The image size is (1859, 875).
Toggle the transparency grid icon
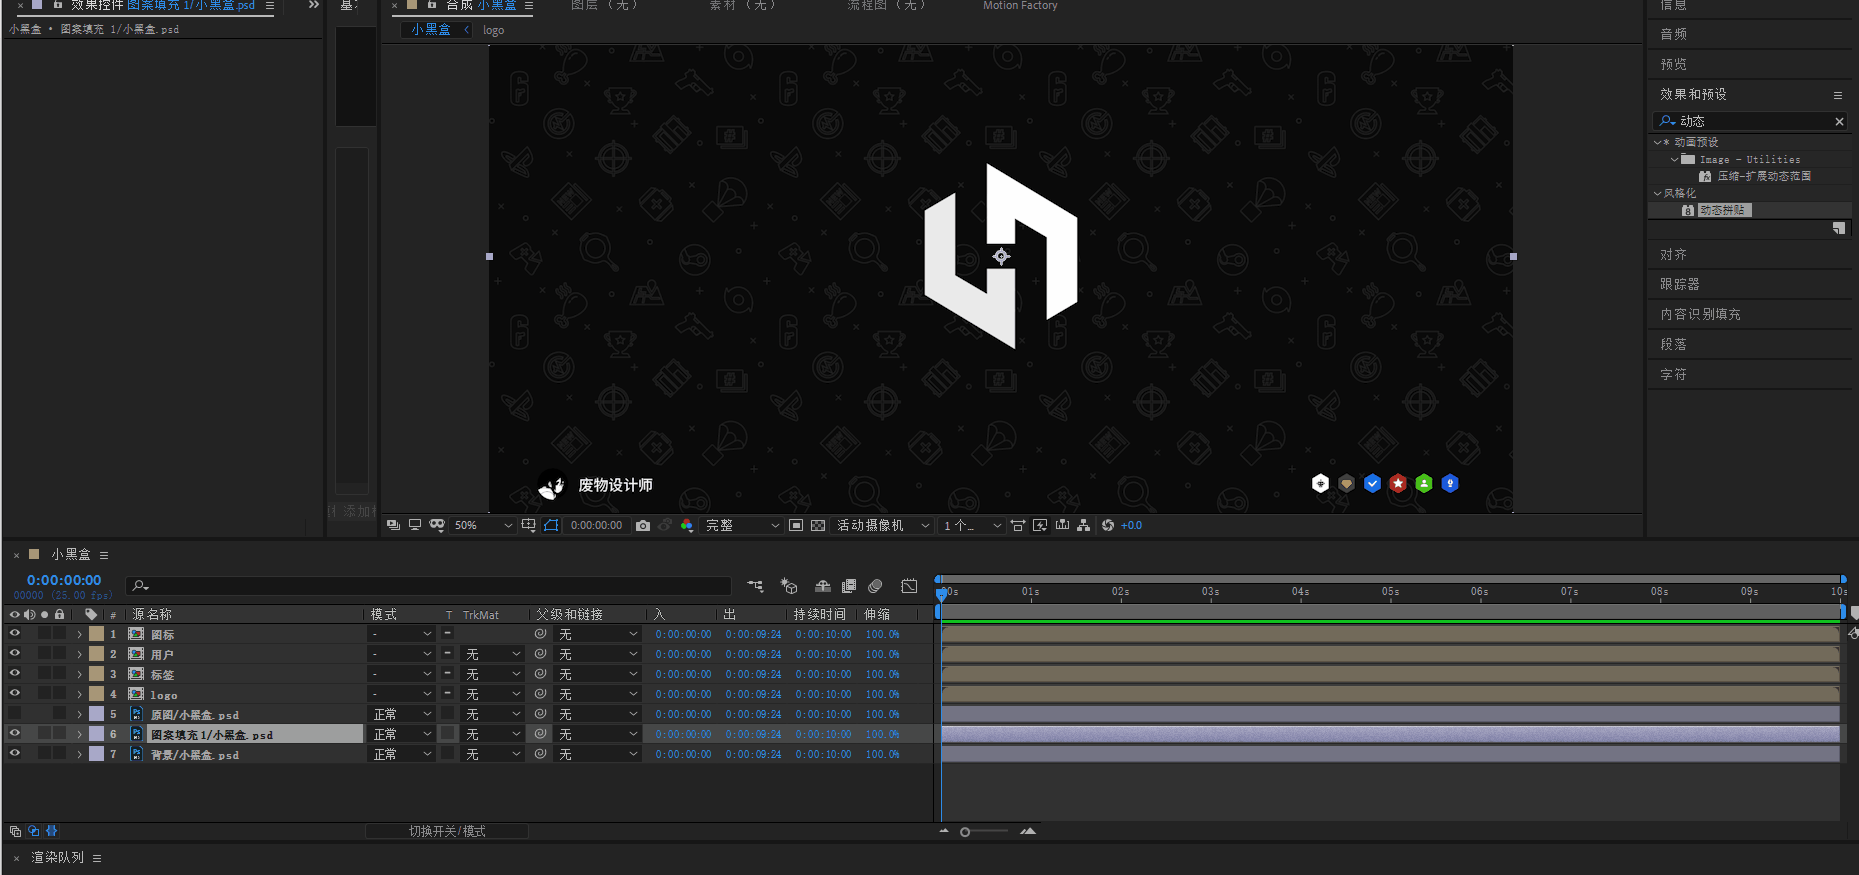pyautogui.click(x=818, y=526)
